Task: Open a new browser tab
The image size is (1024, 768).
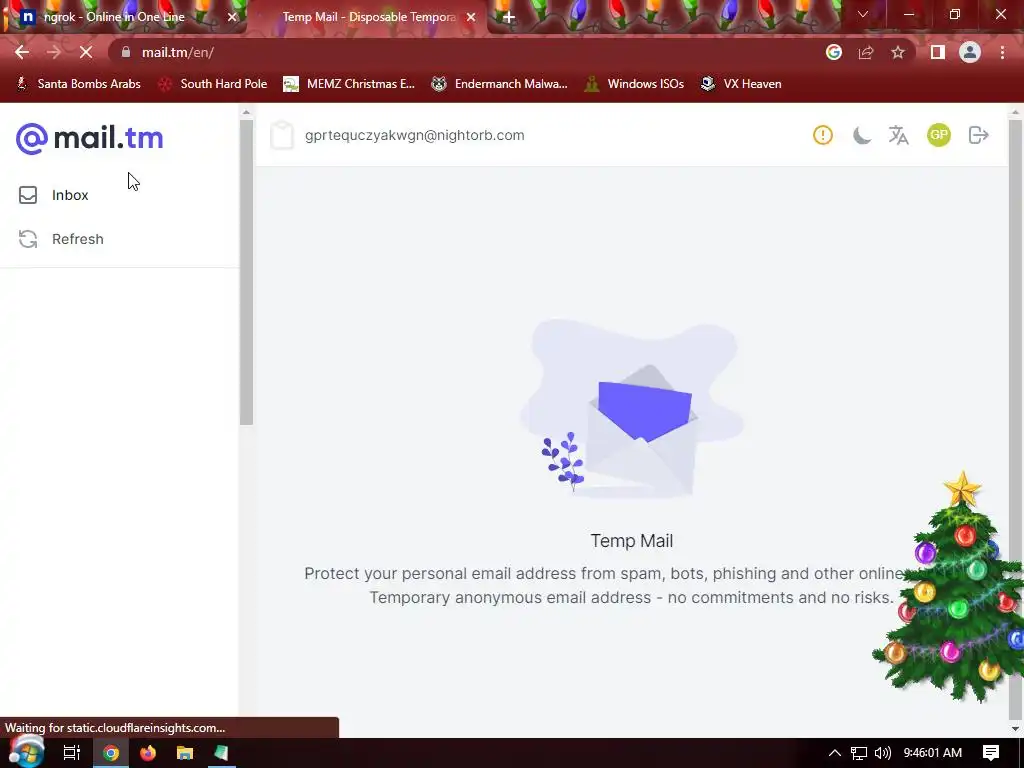Action: (x=509, y=17)
